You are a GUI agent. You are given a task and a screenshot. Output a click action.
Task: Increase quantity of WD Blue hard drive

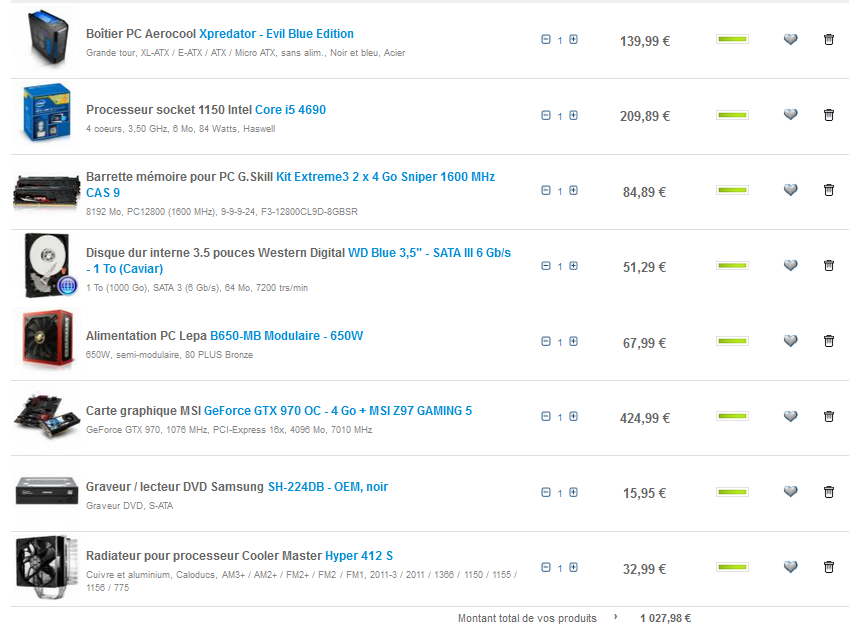coord(573,266)
